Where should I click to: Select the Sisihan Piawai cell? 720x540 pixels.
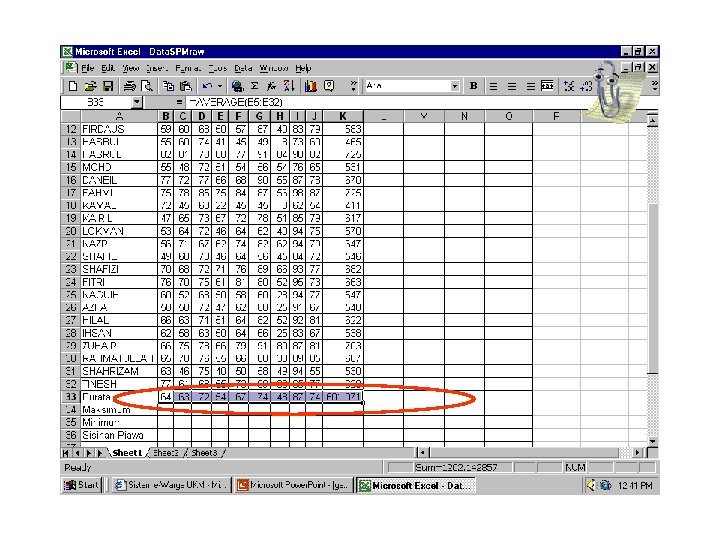119,435
